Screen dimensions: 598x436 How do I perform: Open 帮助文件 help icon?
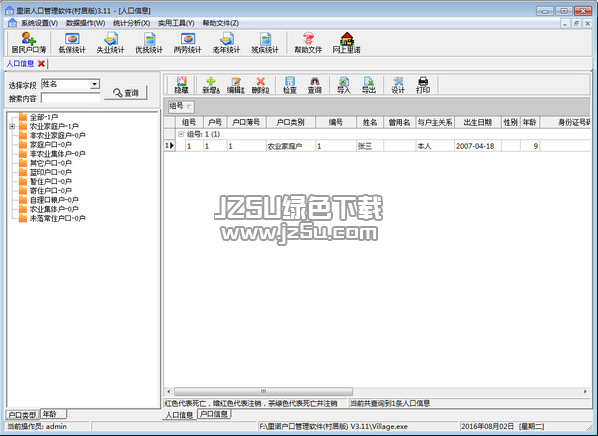(308, 43)
